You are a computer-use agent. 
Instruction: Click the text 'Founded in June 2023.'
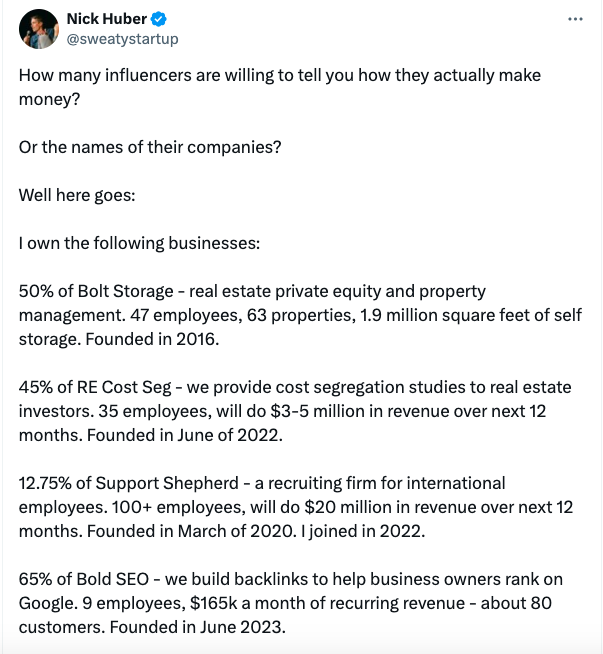pyautogui.click(x=197, y=627)
